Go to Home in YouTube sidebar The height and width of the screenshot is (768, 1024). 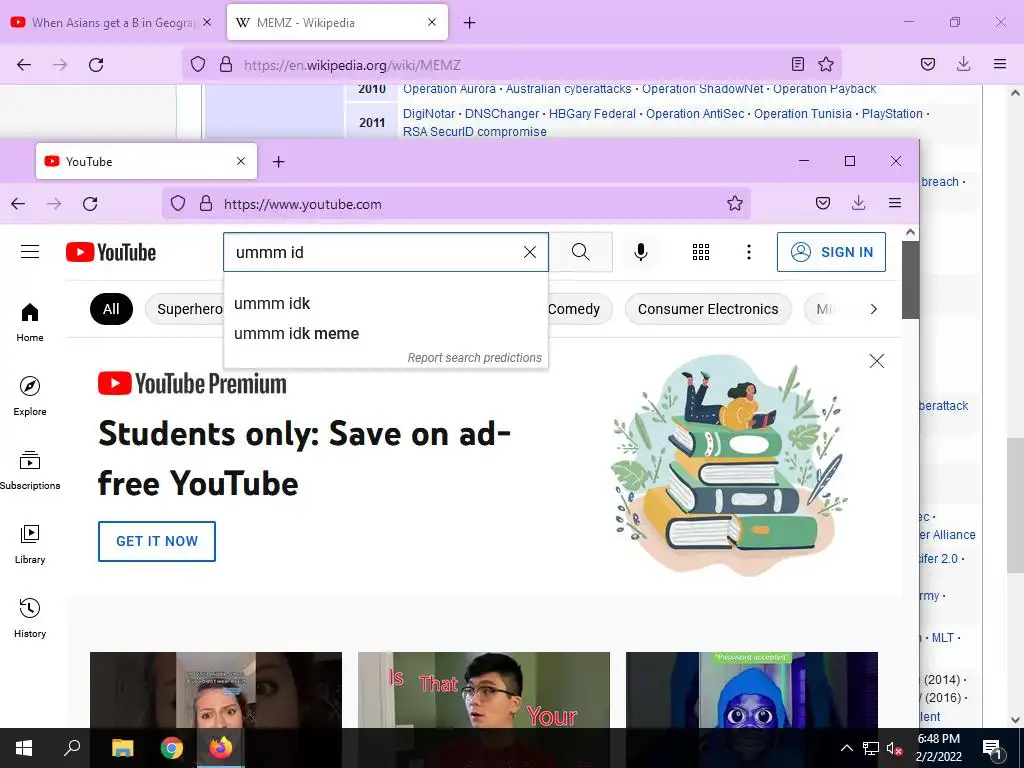click(30, 323)
